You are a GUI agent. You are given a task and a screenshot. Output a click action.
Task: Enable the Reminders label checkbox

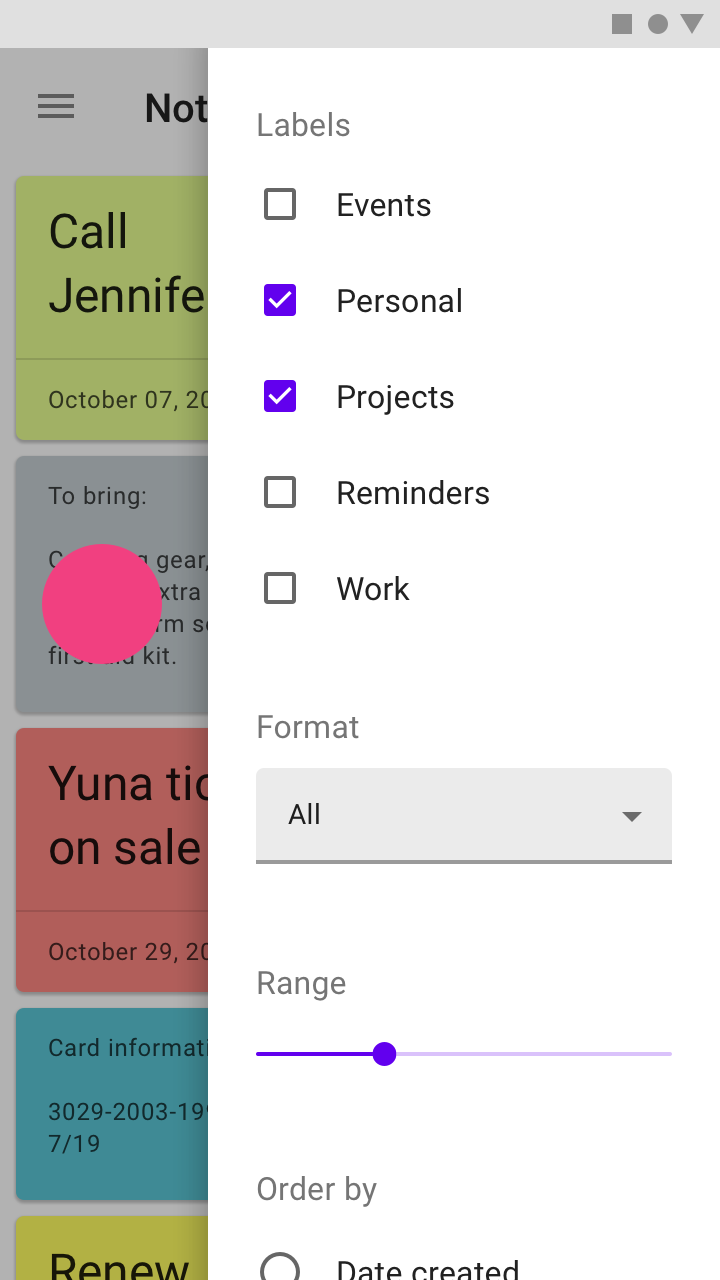coord(280,492)
